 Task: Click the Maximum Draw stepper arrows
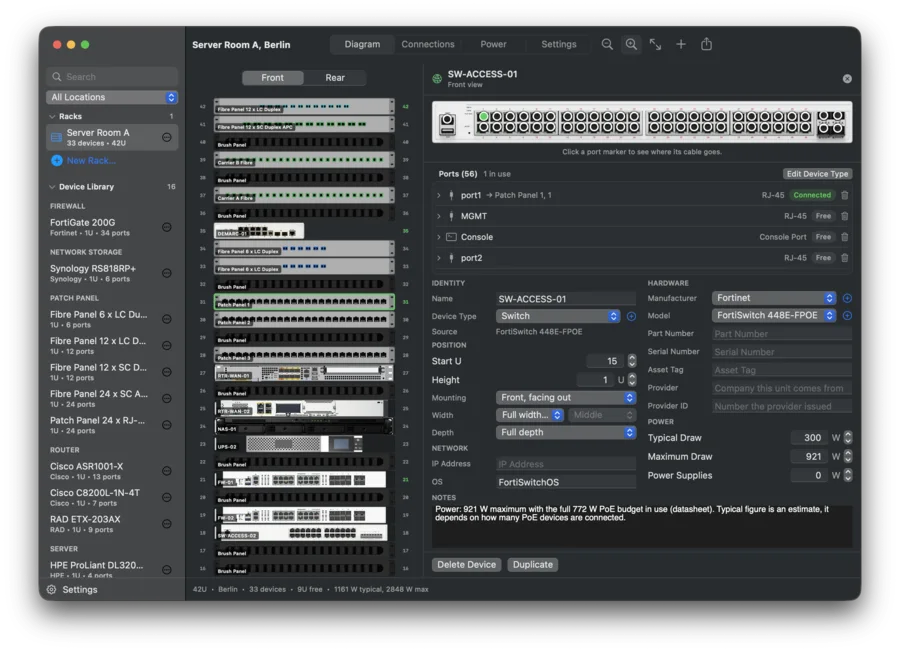pos(848,457)
